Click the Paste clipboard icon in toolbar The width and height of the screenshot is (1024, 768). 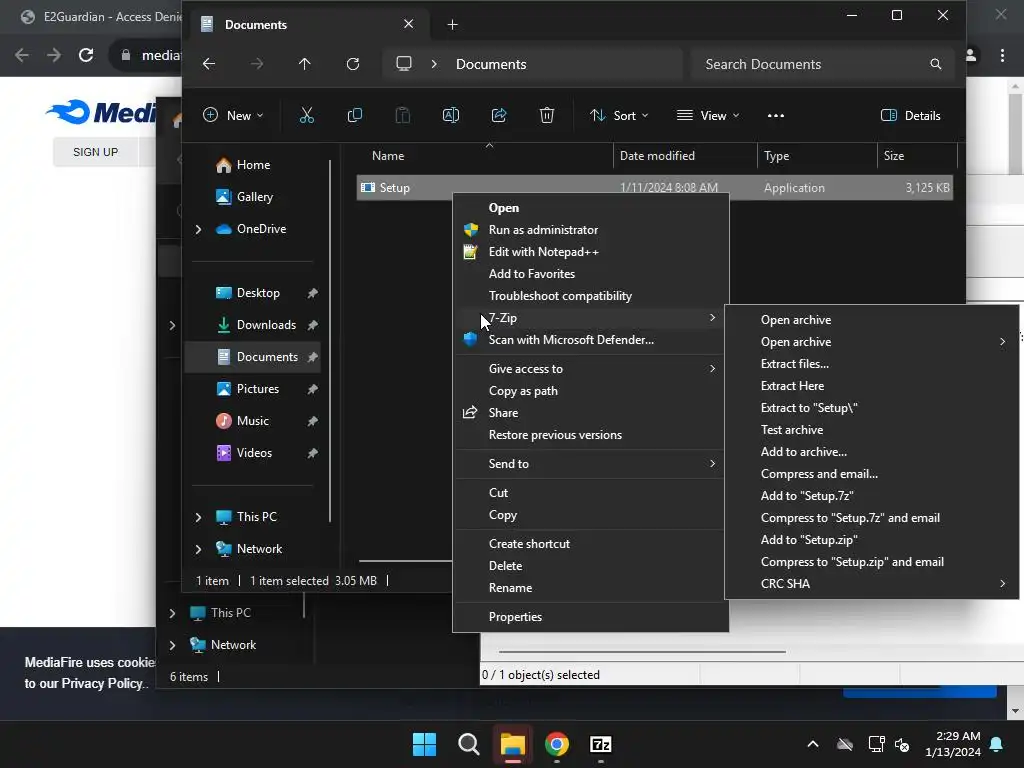(403, 116)
